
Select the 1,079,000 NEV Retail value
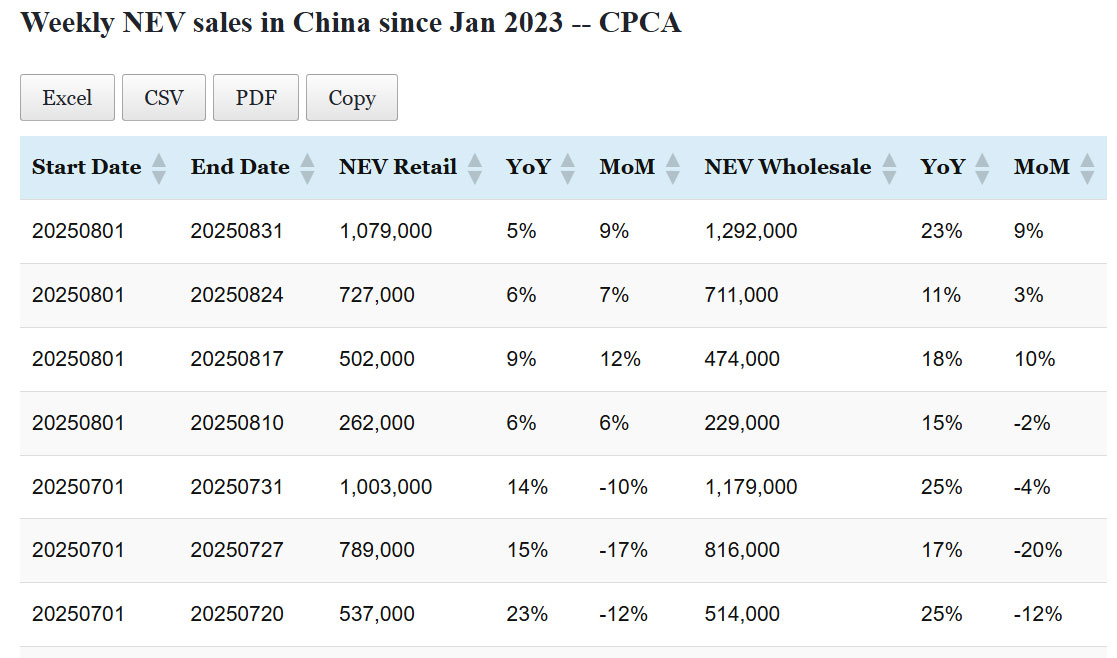[x=386, y=231]
